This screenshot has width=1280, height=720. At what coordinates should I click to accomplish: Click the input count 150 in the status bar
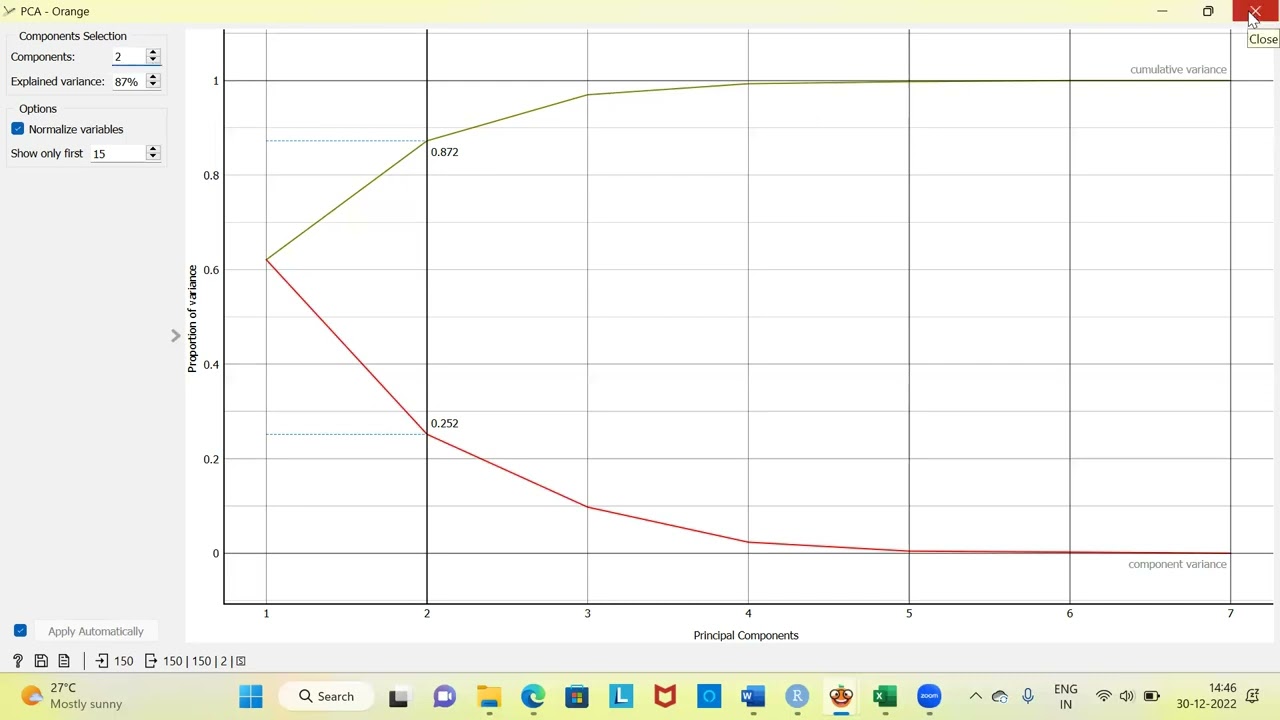point(123,661)
